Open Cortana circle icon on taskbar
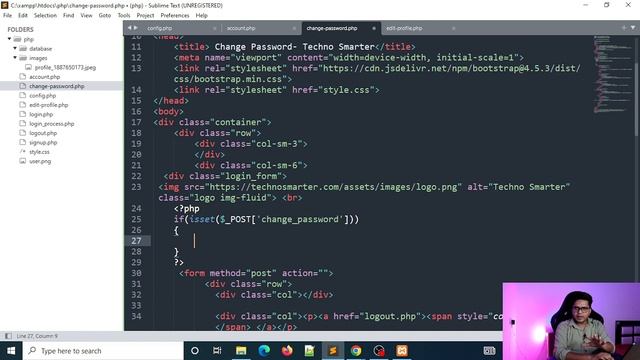Image resolution: width=640 pixels, height=360 pixels. coord(195,351)
